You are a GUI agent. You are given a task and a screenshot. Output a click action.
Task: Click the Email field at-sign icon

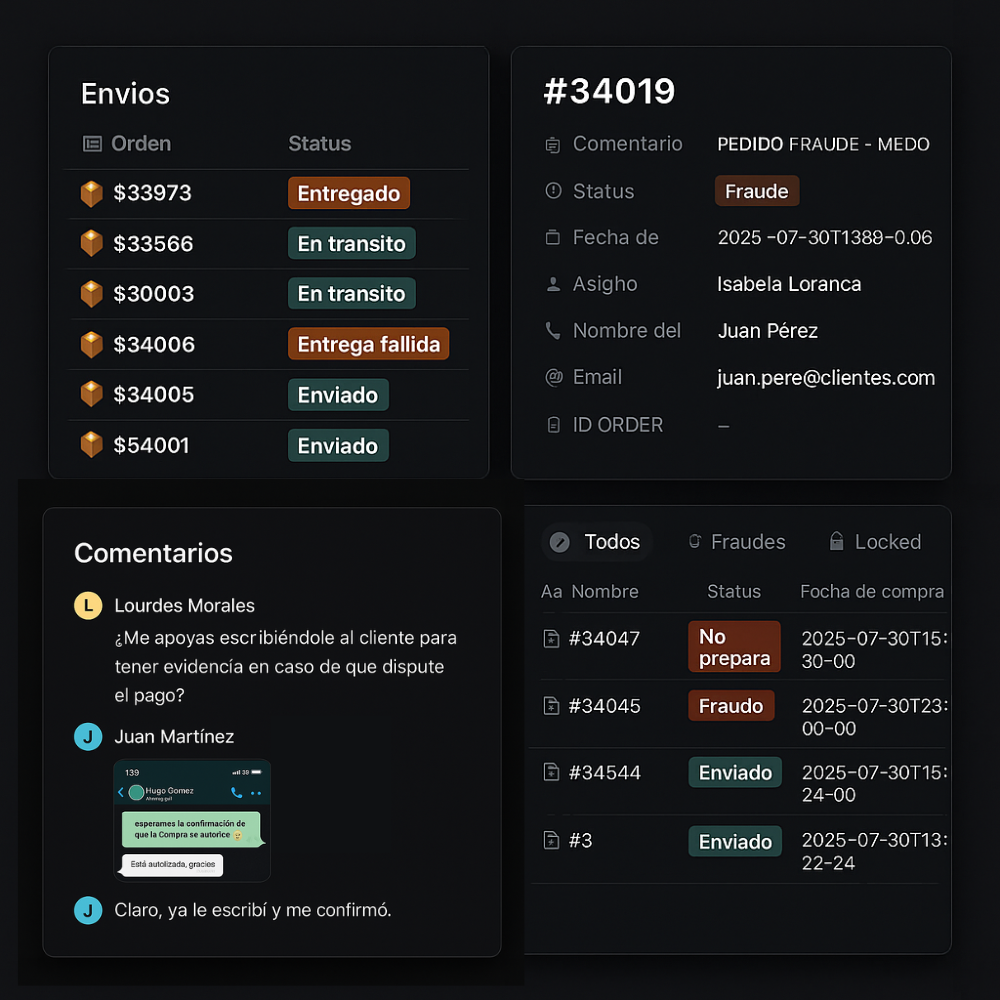[x=553, y=378]
